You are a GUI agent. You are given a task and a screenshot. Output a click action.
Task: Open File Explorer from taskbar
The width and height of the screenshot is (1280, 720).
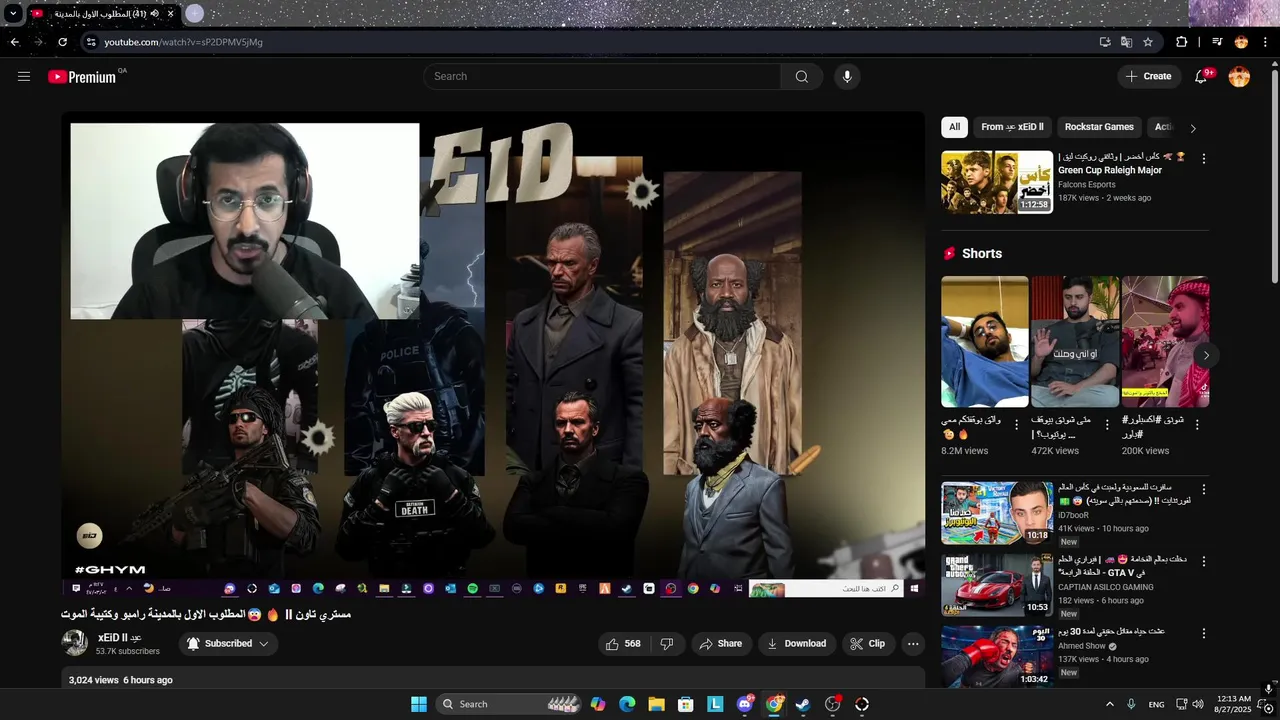tap(656, 704)
